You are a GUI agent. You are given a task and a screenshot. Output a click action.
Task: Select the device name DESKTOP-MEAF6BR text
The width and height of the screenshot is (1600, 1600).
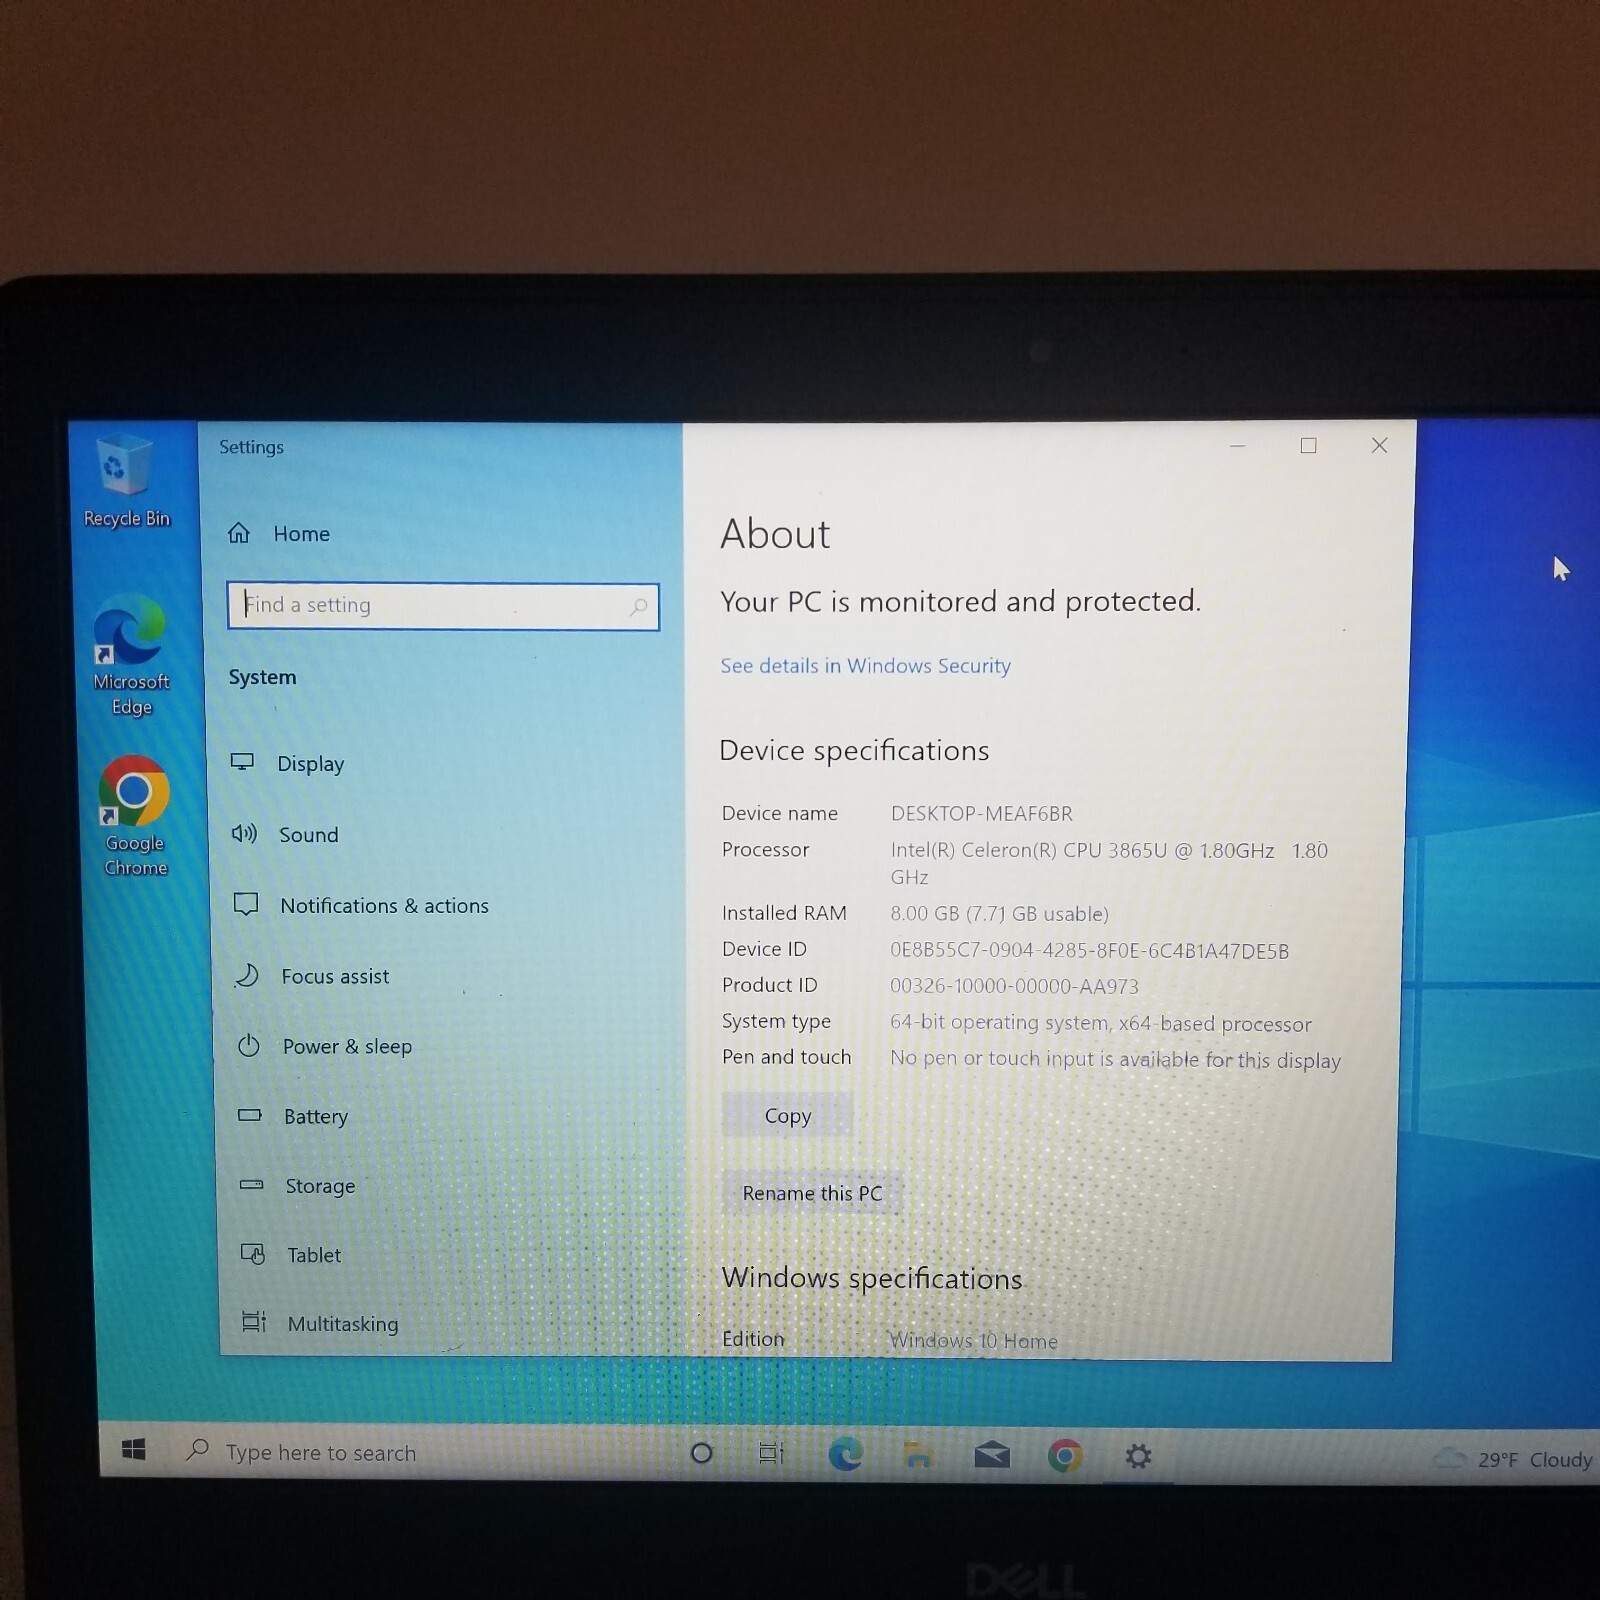[x=981, y=813]
